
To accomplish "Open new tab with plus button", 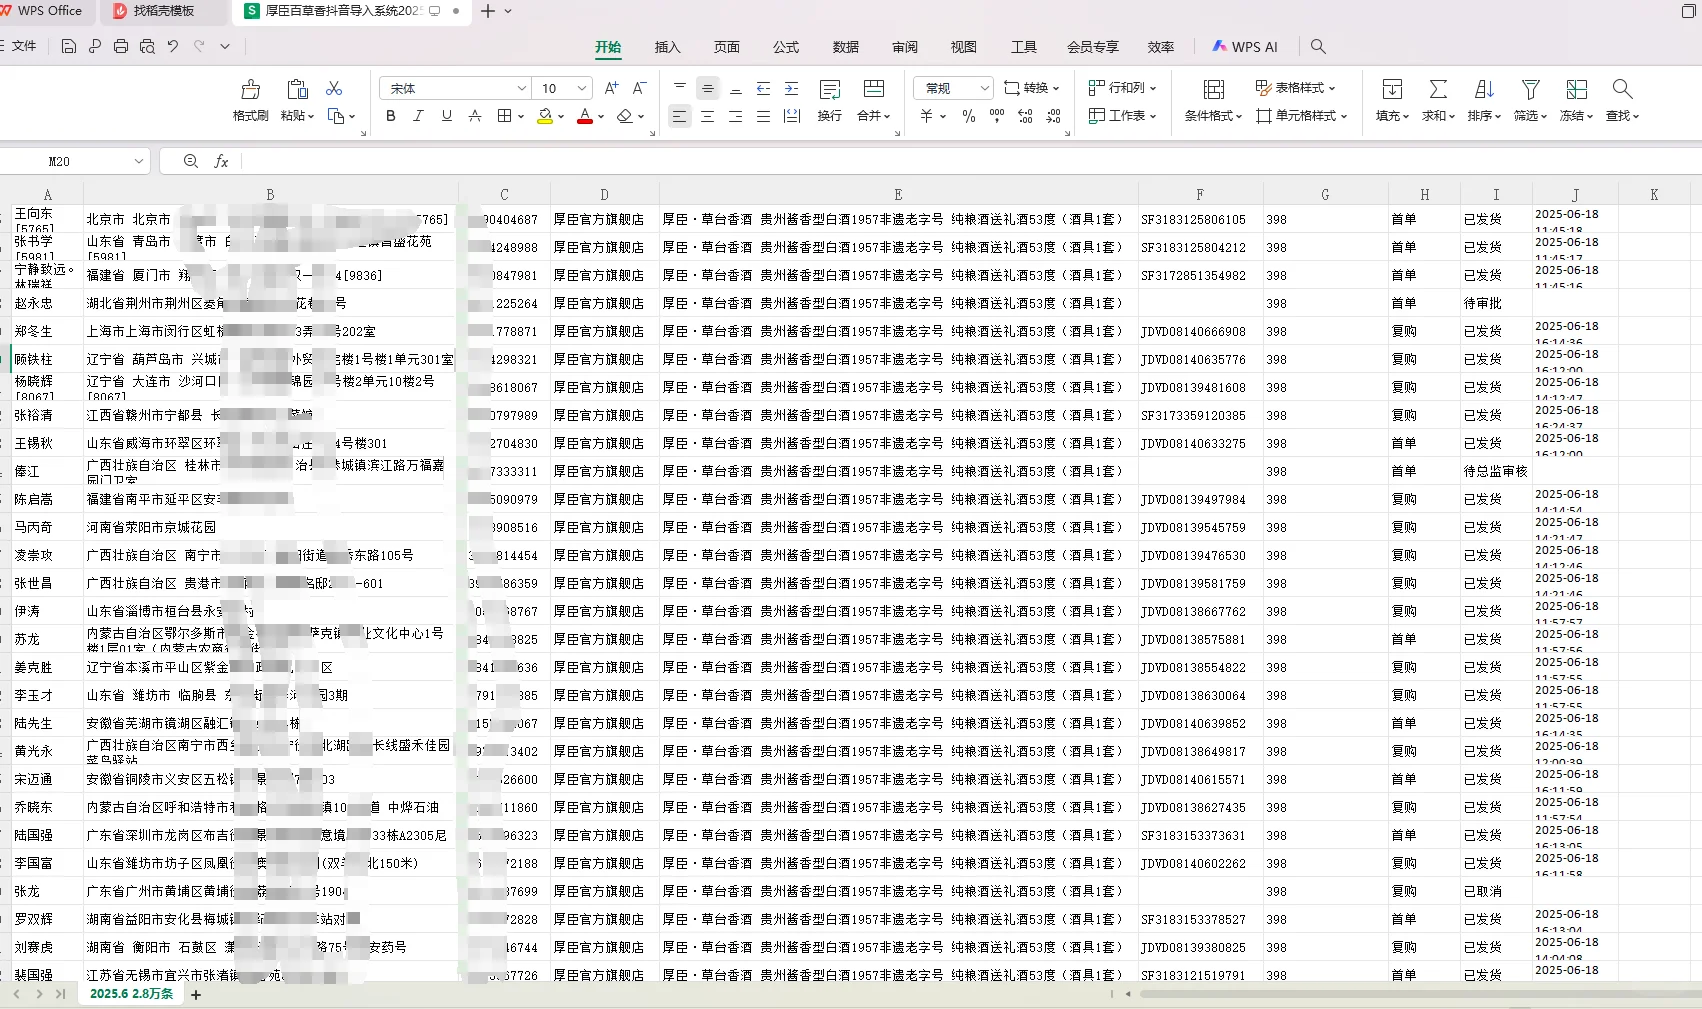I will (488, 11).
